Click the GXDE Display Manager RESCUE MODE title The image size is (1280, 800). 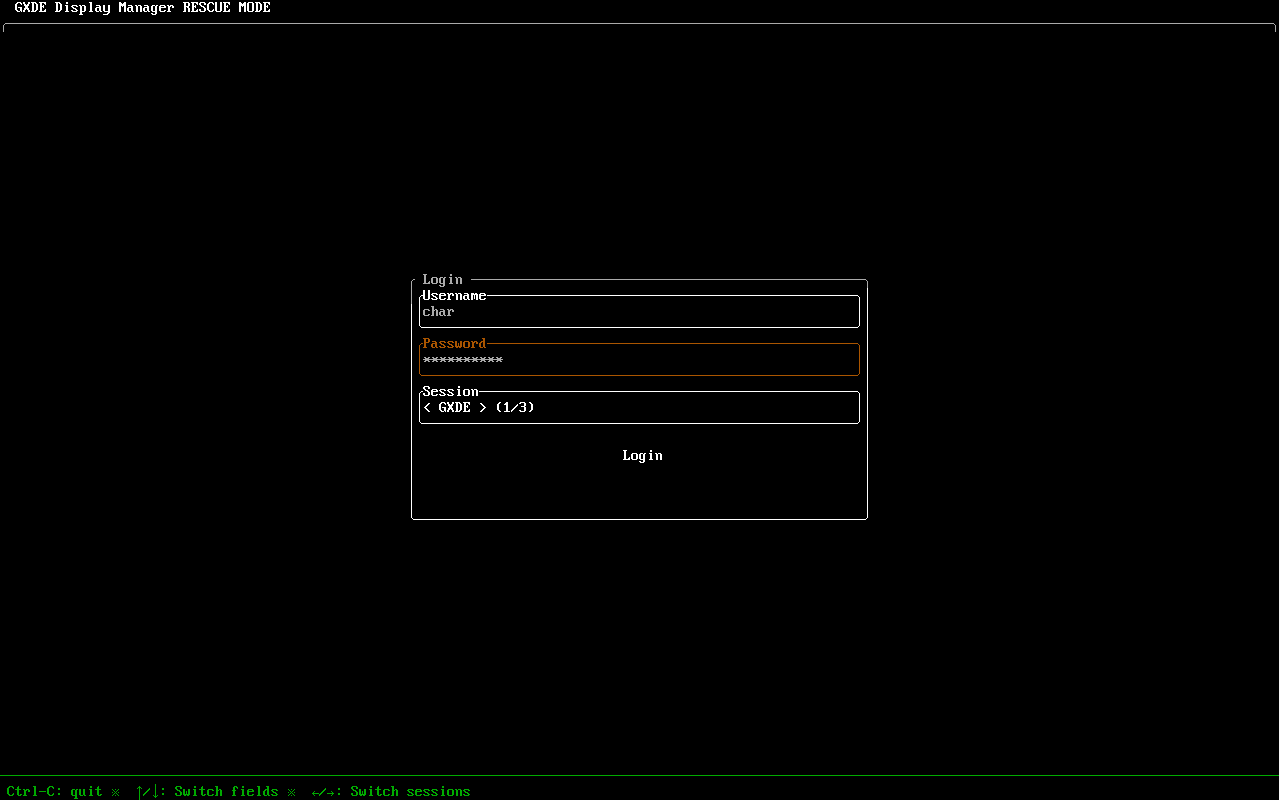(x=142, y=8)
